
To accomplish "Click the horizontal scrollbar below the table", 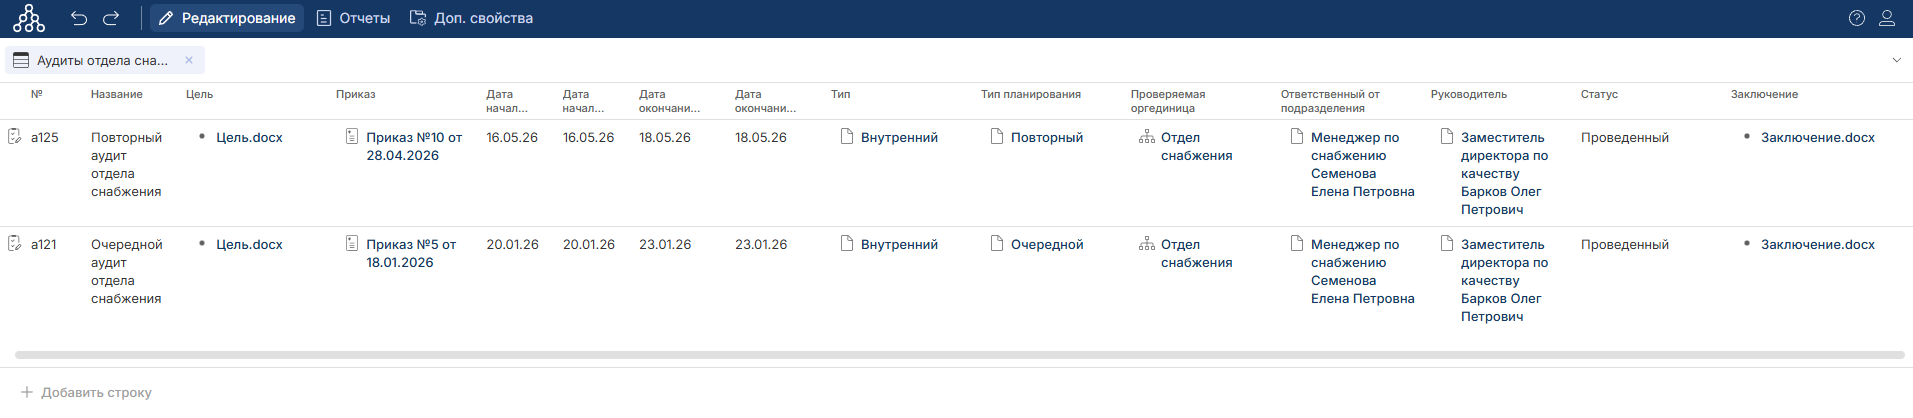I will pyautogui.click(x=958, y=355).
